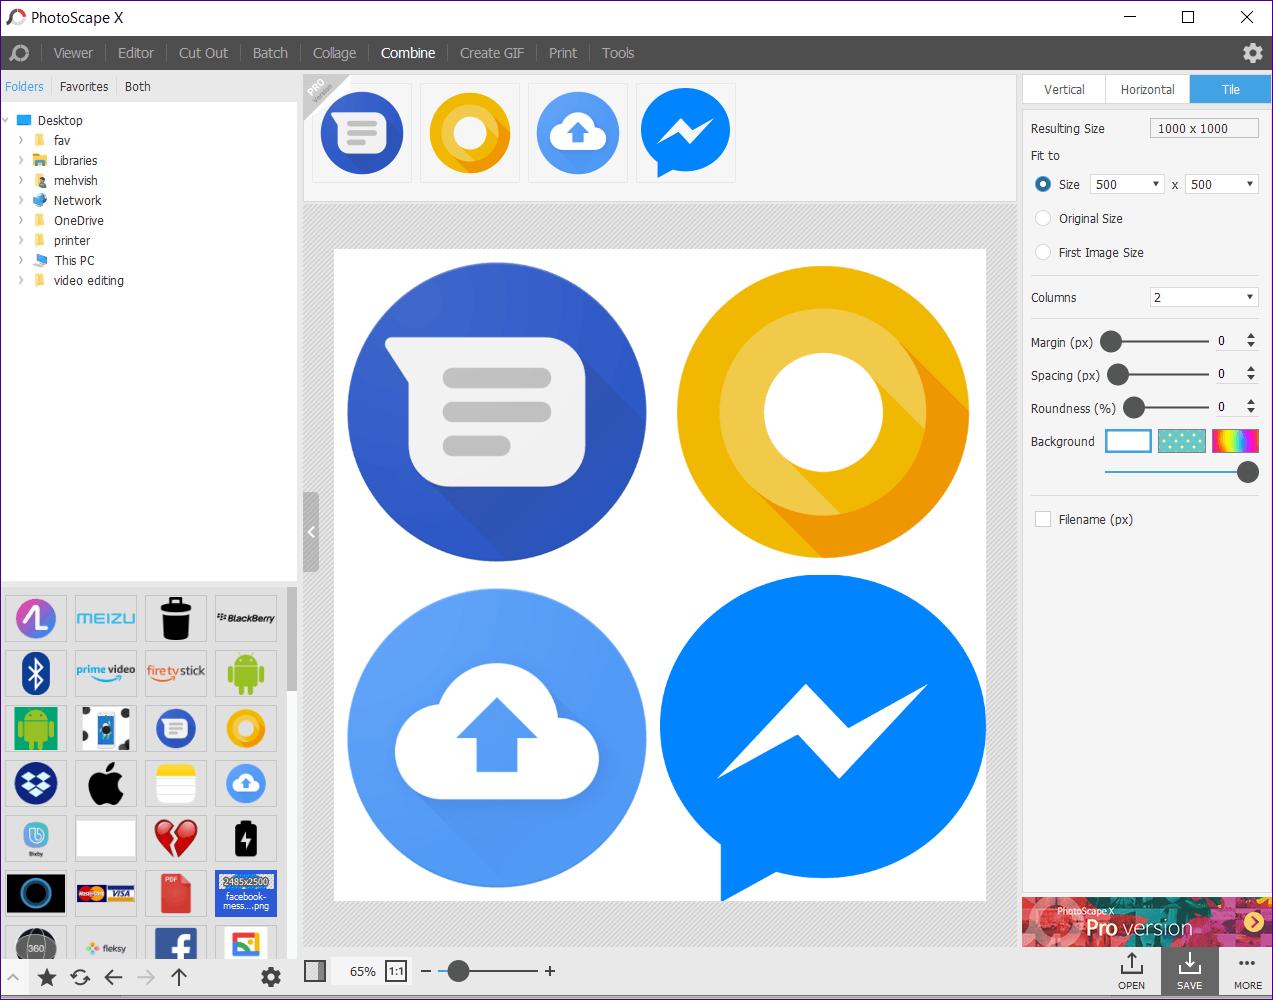Set zoom to 1:1 icon
The height and width of the screenshot is (1000, 1273).
click(x=396, y=971)
